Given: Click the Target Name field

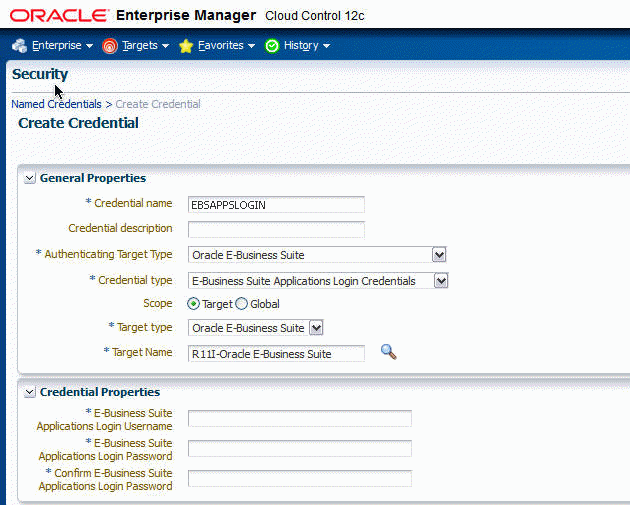Looking at the screenshot, I should click(276, 354).
